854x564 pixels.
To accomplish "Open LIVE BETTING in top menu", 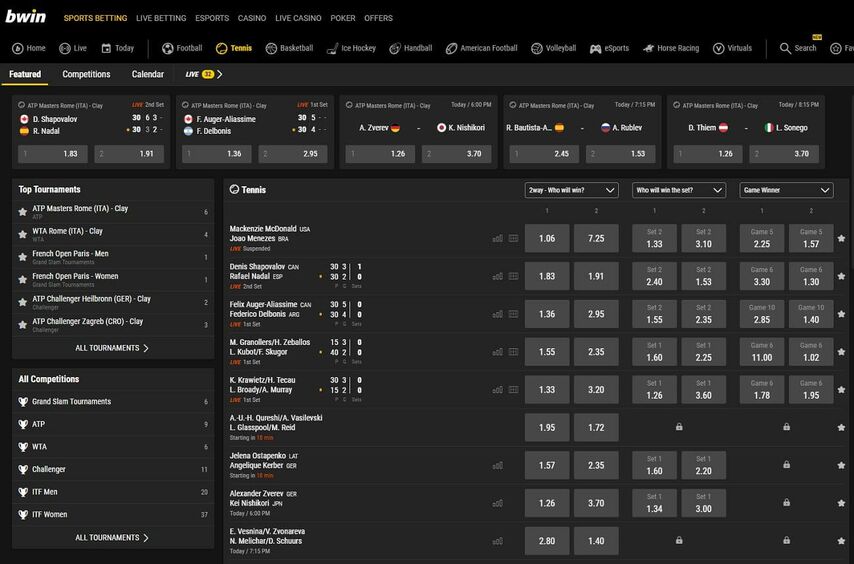I will click(161, 18).
